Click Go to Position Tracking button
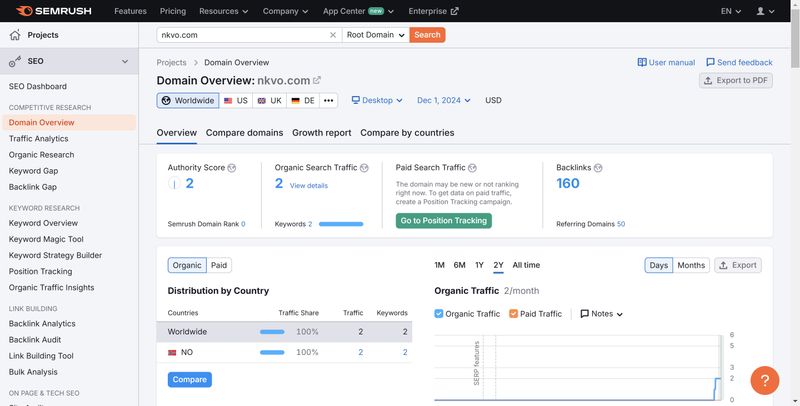 pyautogui.click(x=443, y=221)
